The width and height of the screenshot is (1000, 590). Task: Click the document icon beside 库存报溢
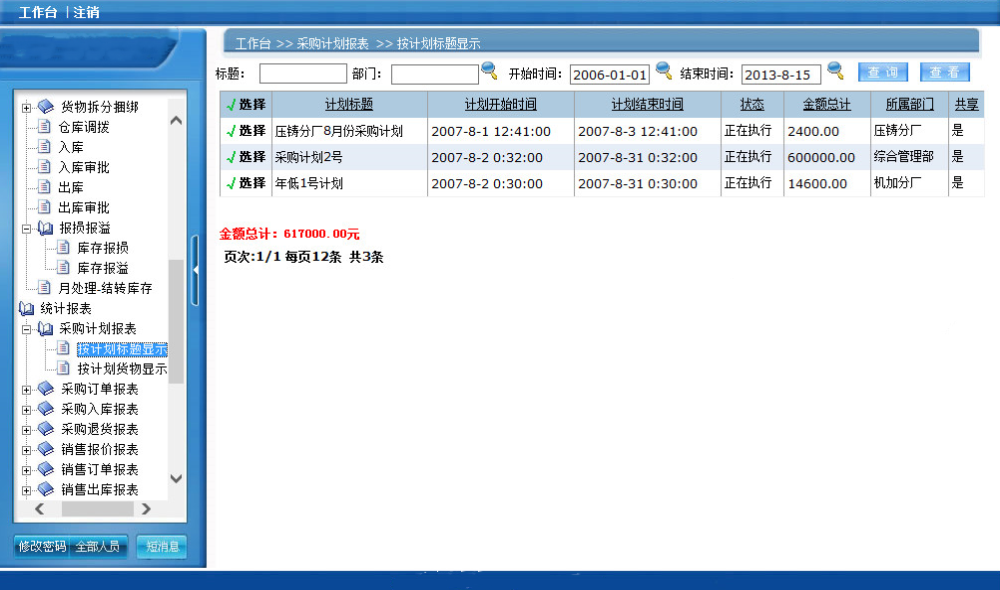[63, 267]
